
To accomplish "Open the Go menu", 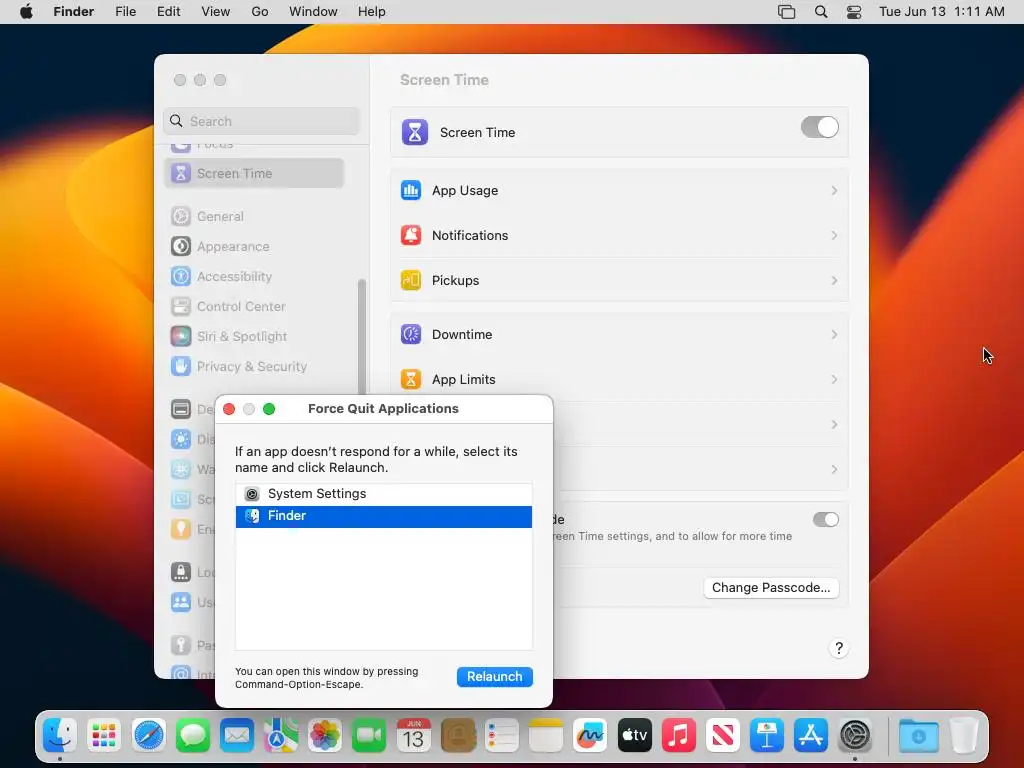I will [260, 12].
